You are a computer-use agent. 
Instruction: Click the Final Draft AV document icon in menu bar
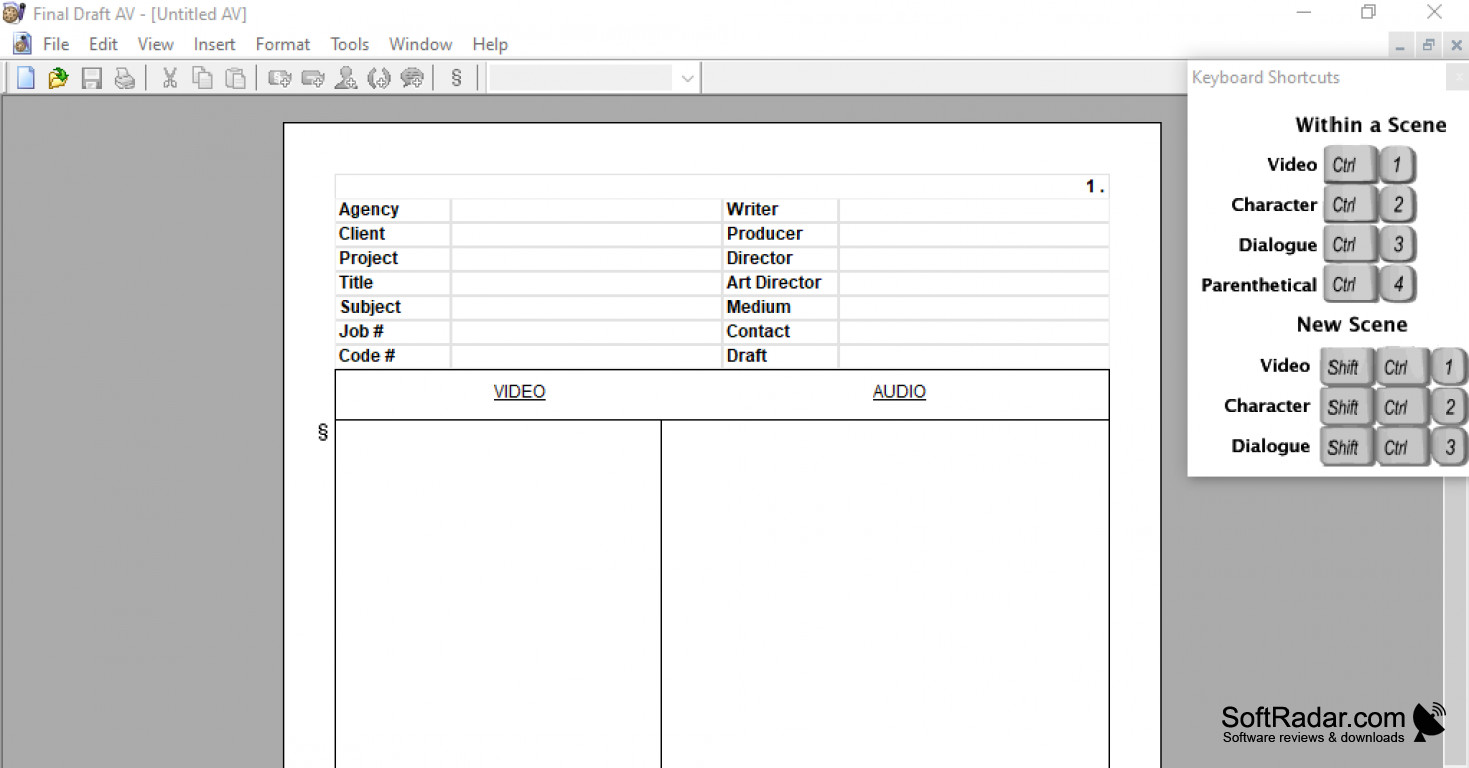click(x=22, y=44)
